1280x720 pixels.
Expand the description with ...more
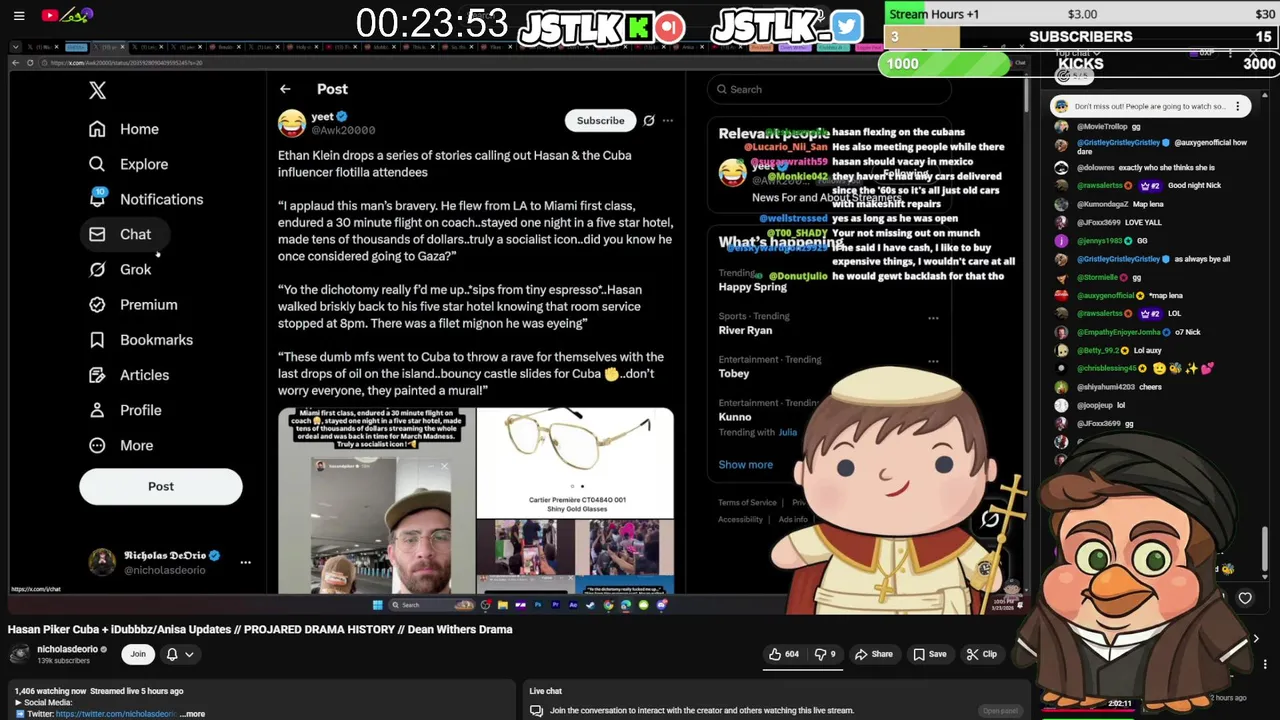(x=194, y=714)
